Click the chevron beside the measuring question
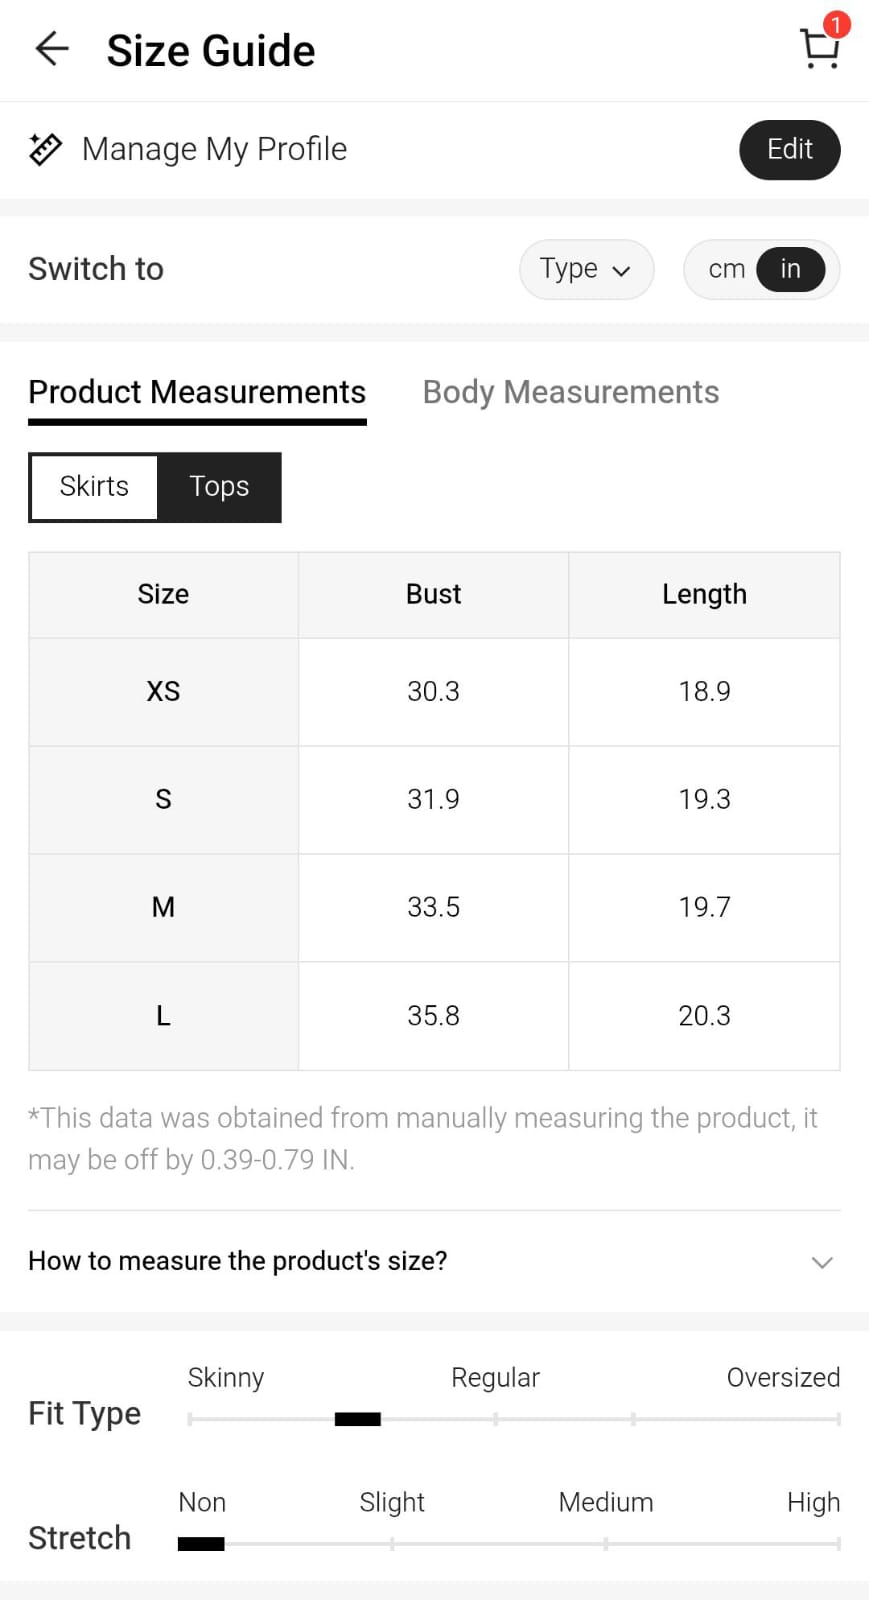The width and height of the screenshot is (869, 1600). pos(822,1262)
